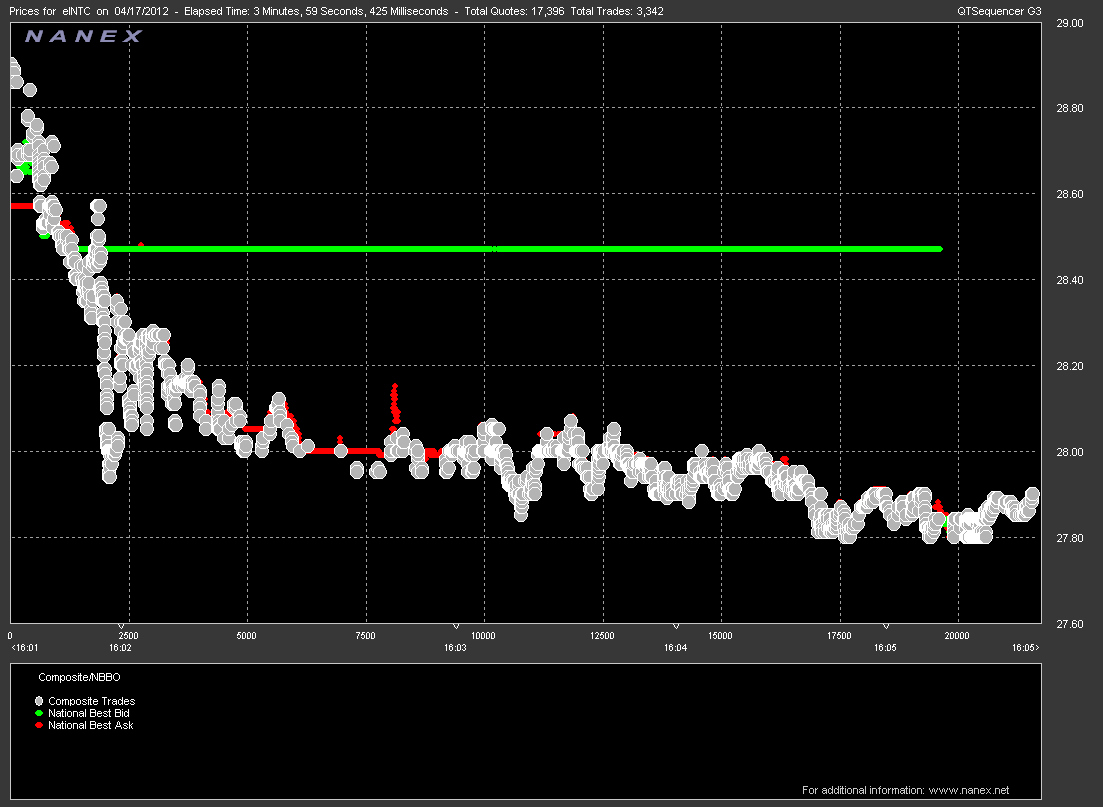The image size is (1103, 807).
Task: Click the 'National Best Bid' legend label
Action: 89,713
